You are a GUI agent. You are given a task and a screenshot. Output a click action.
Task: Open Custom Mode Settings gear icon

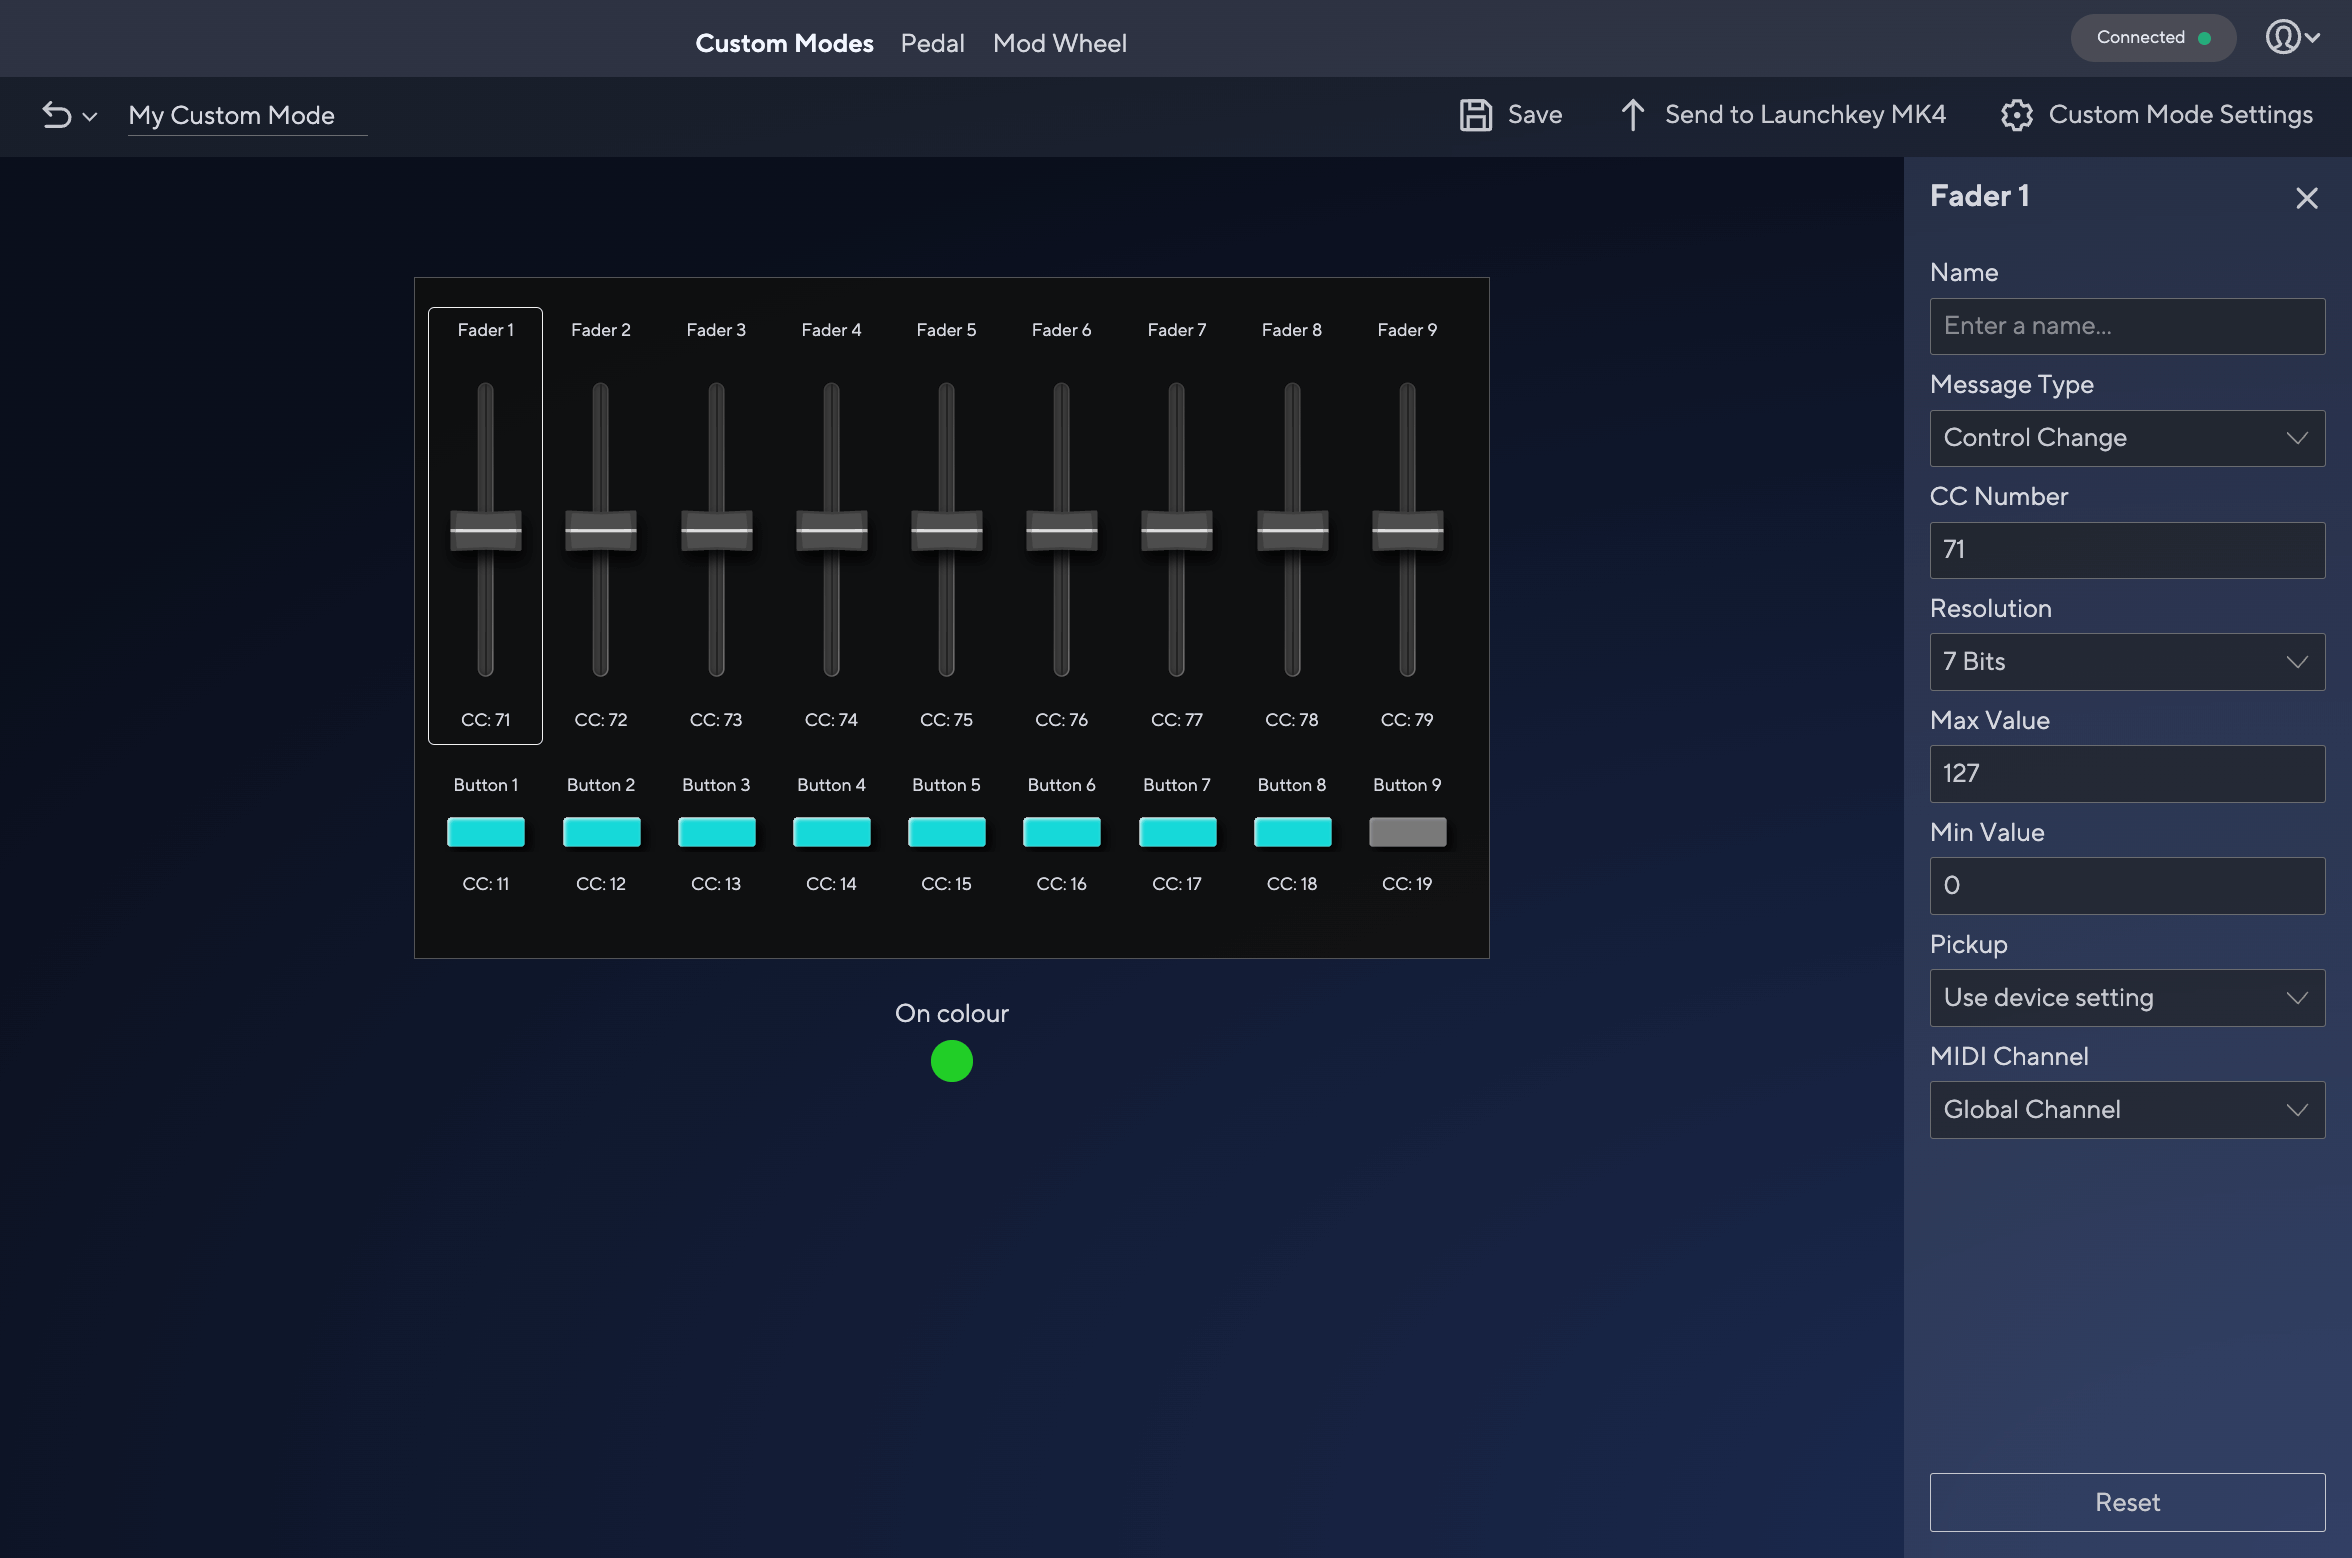(2017, 115)
